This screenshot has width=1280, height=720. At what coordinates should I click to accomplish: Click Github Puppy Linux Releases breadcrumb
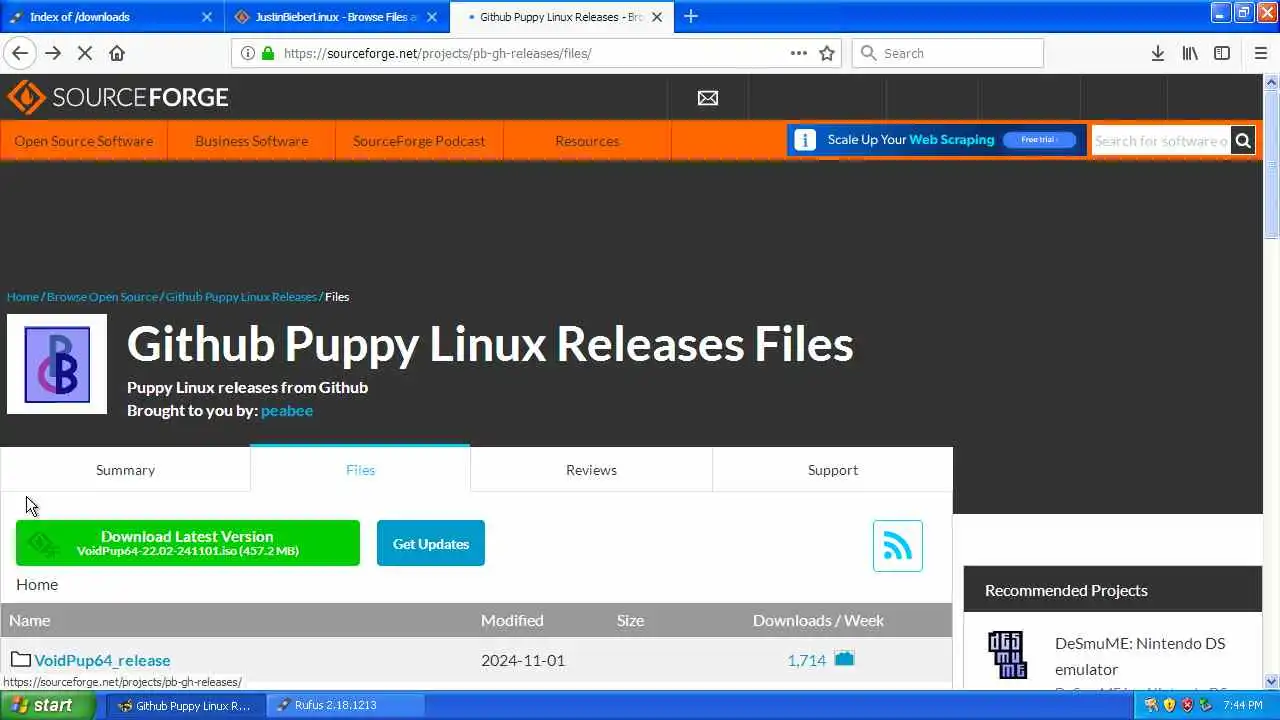click(241, 297)
